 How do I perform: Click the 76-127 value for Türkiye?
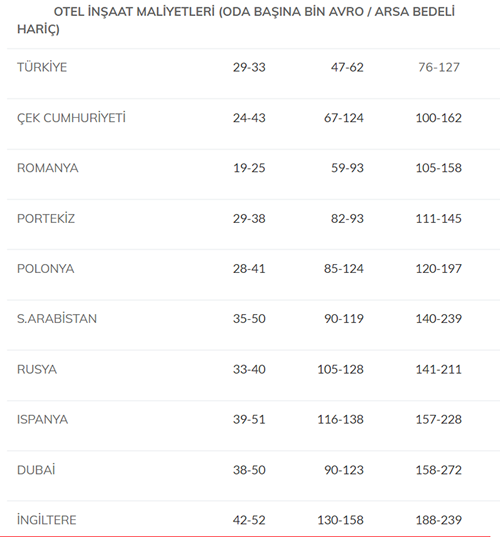click(x=439, y=67)
